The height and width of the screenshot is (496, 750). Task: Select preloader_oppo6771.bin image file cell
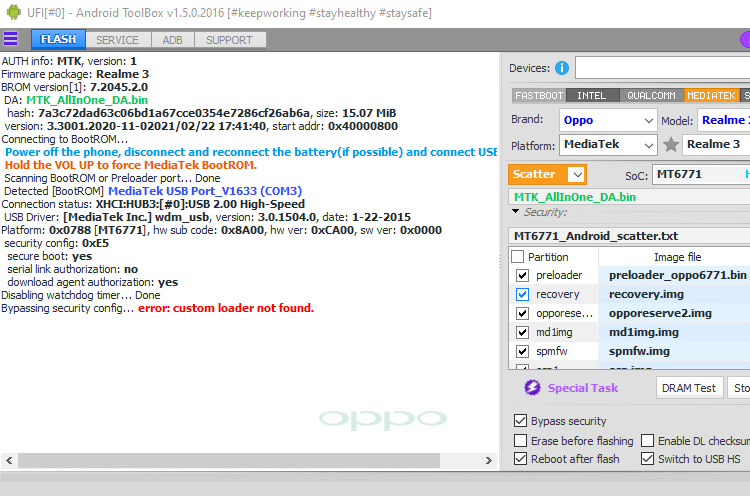674,276
